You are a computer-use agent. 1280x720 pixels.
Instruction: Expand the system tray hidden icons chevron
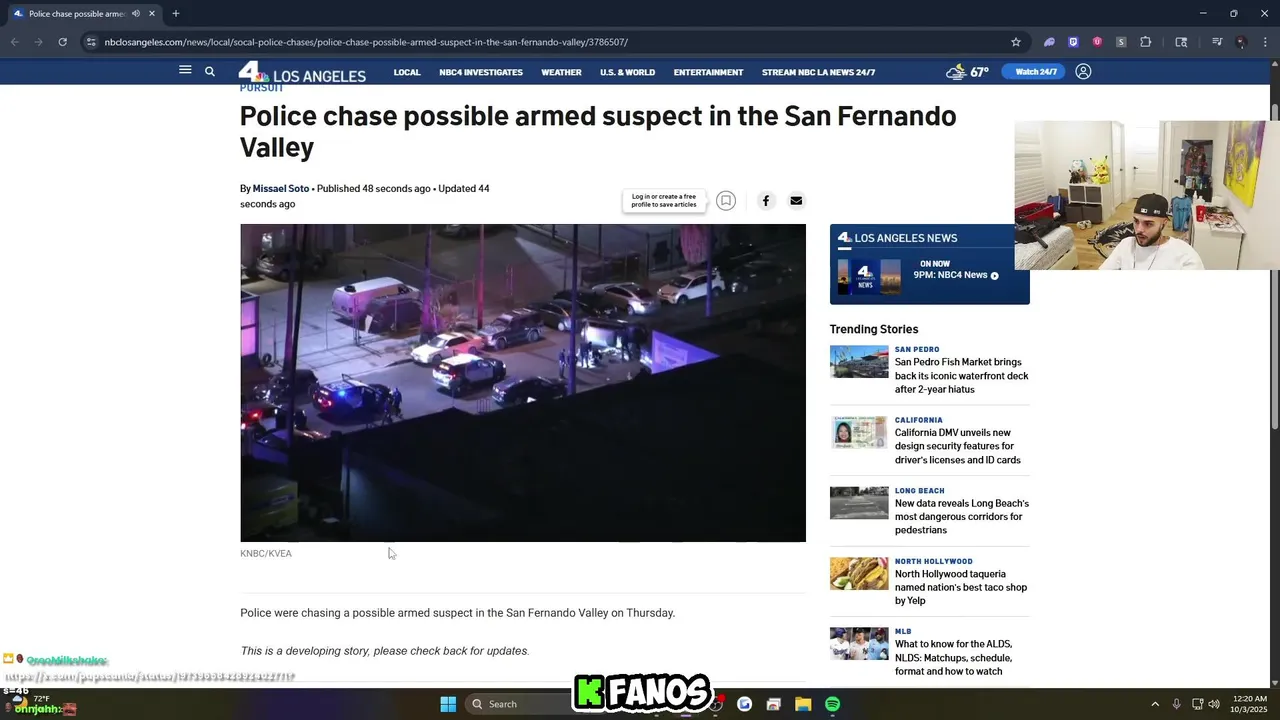click(1155, 704)
